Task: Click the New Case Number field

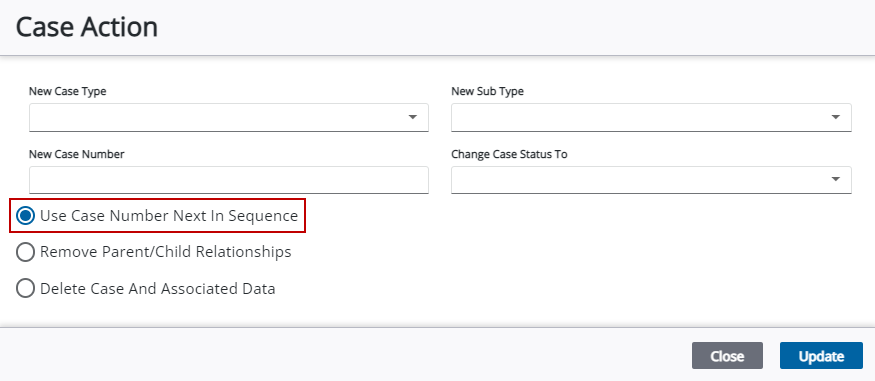Action: tap(229, 180)
